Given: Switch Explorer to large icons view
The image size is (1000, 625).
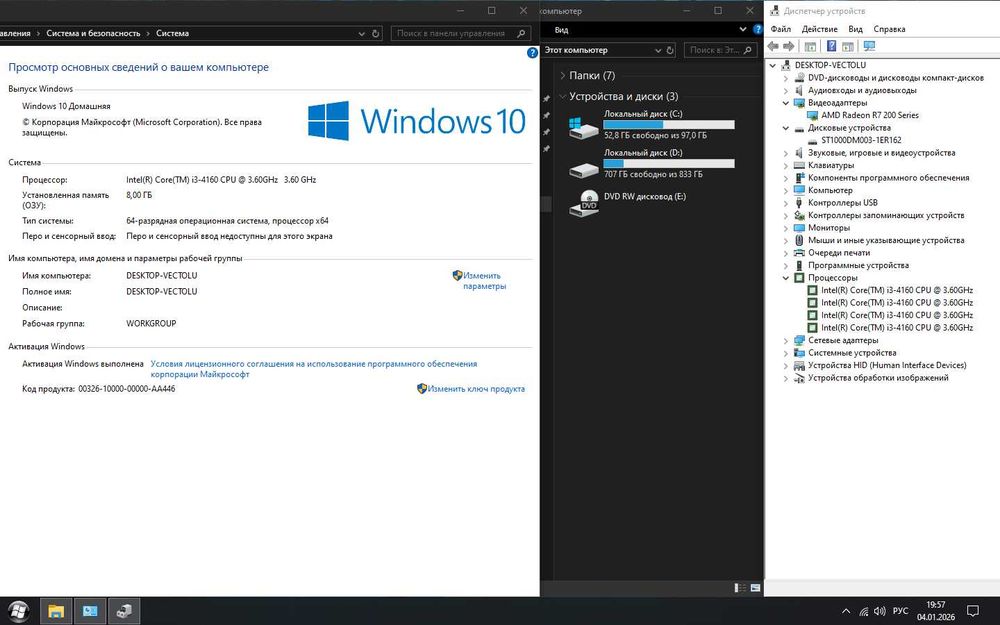Looking at the screenshot, I should pos(755,587).
